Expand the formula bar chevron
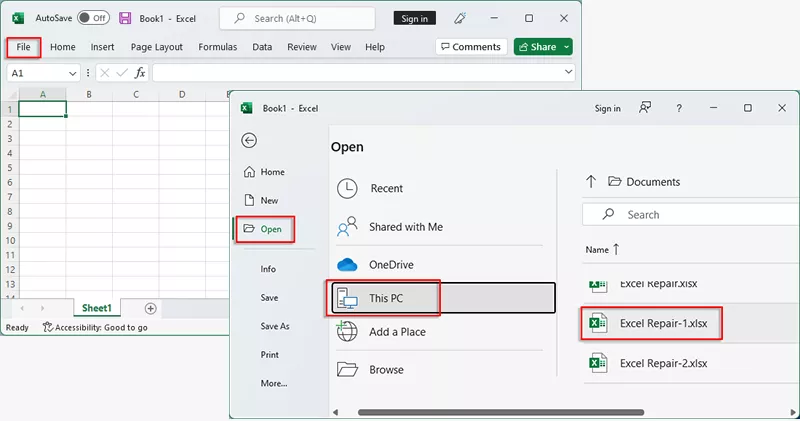This screenshot has height=421, width=800. pyautogui.click(x=569, y=73)
